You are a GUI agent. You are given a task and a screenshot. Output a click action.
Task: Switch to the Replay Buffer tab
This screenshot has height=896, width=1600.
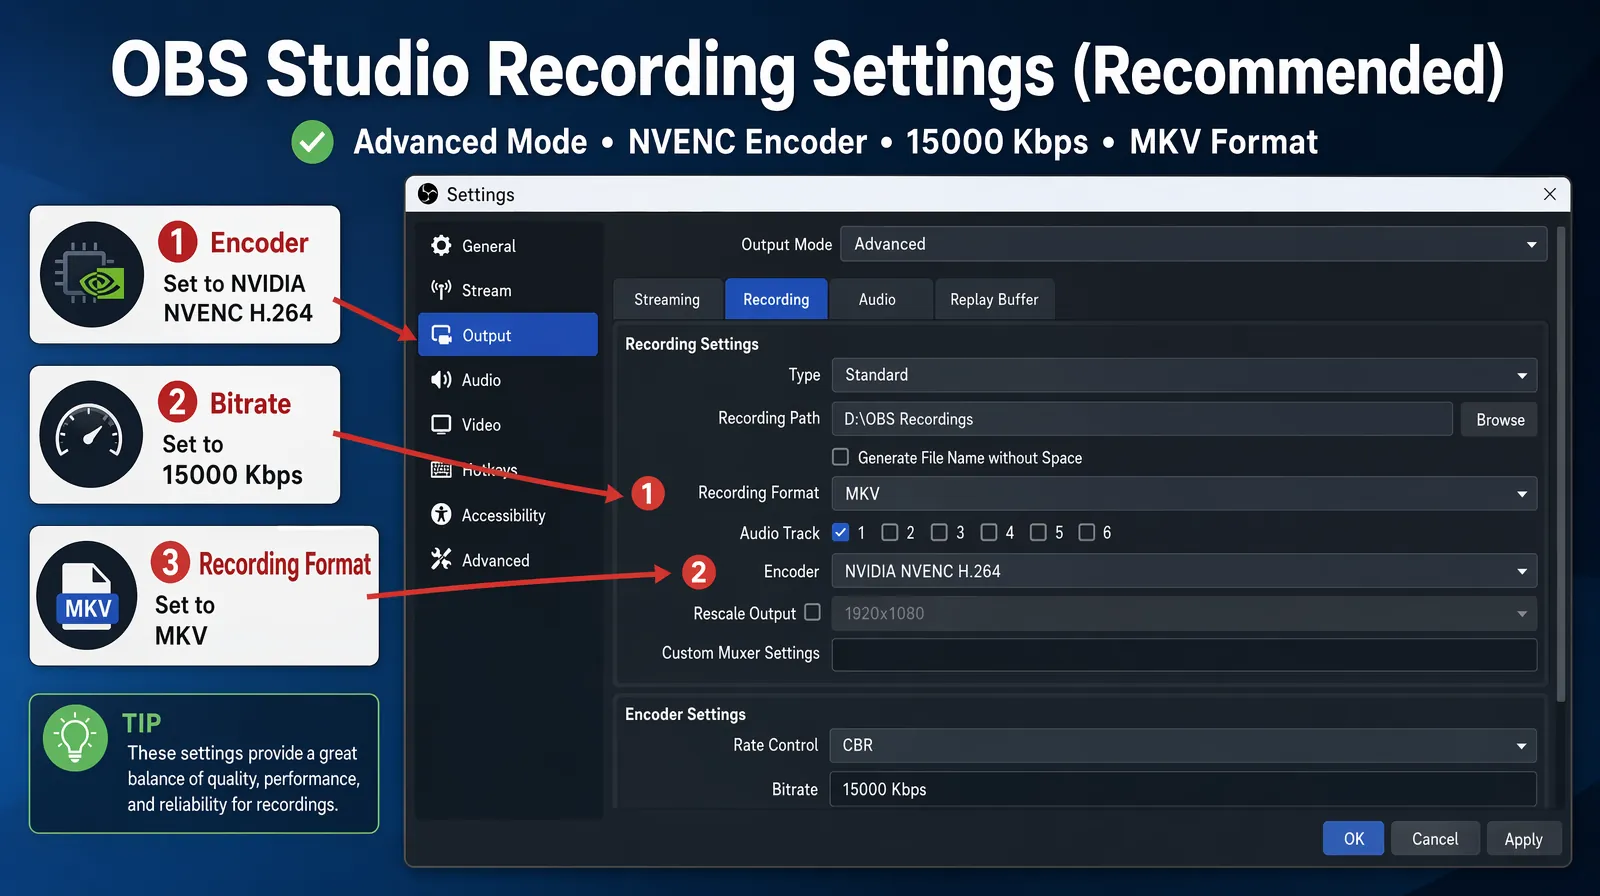(994, 299)
